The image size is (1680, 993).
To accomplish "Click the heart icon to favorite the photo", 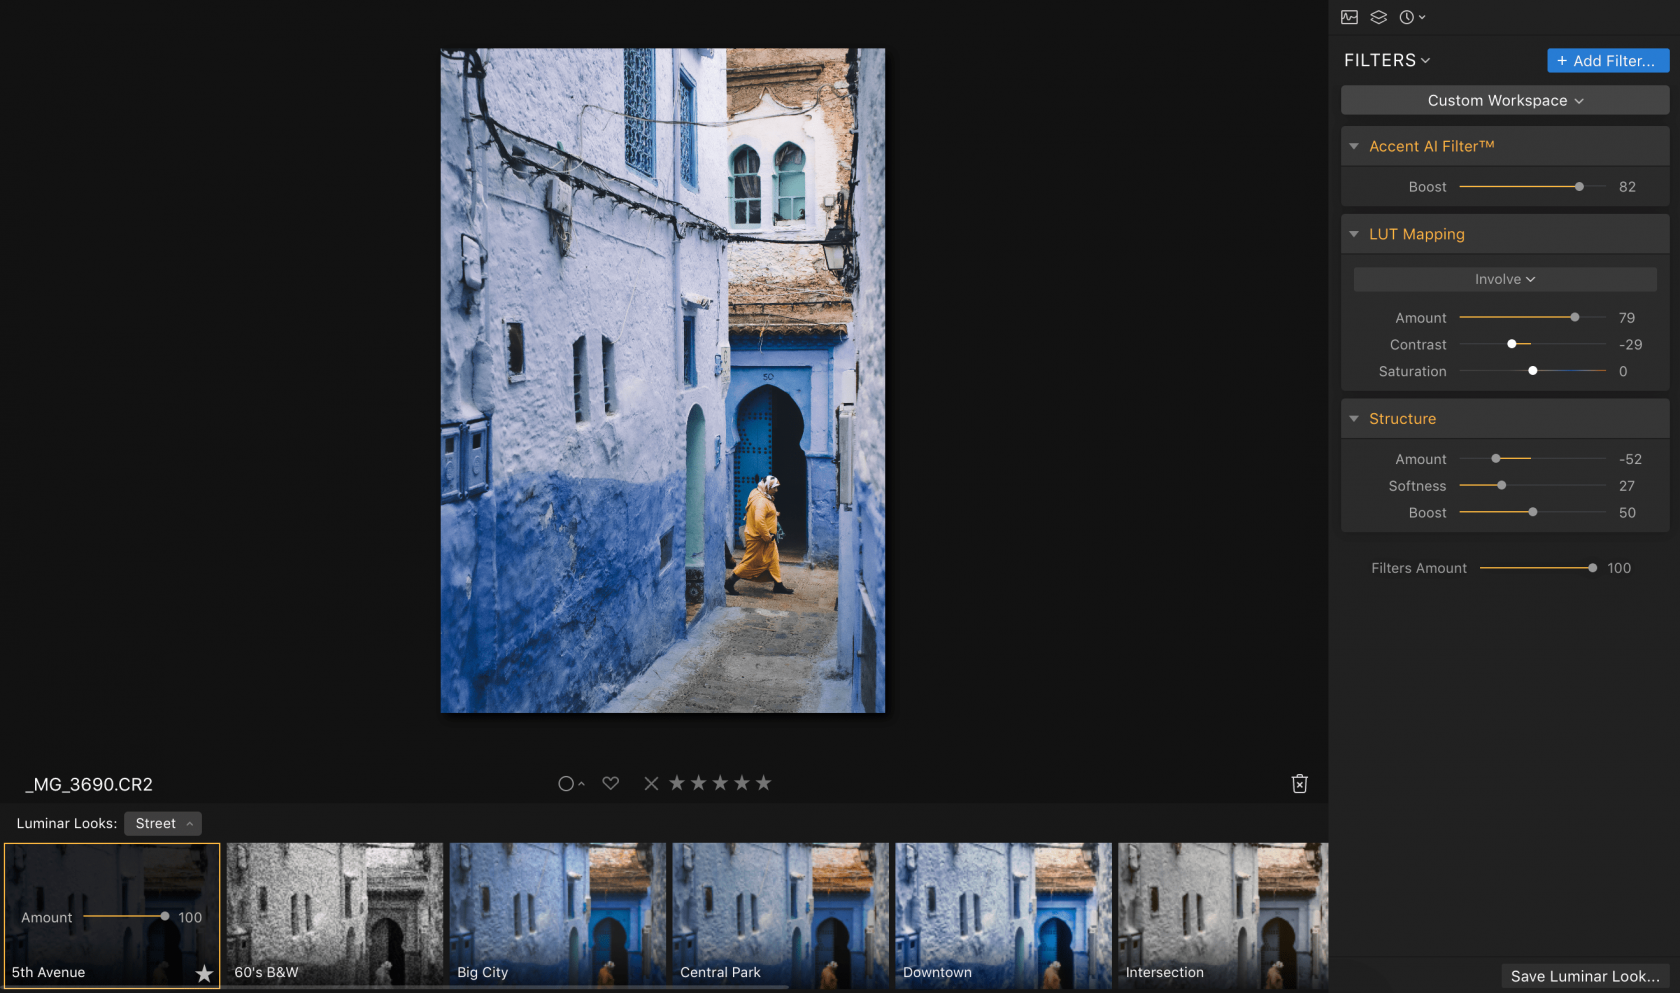I will click(611, 783).
